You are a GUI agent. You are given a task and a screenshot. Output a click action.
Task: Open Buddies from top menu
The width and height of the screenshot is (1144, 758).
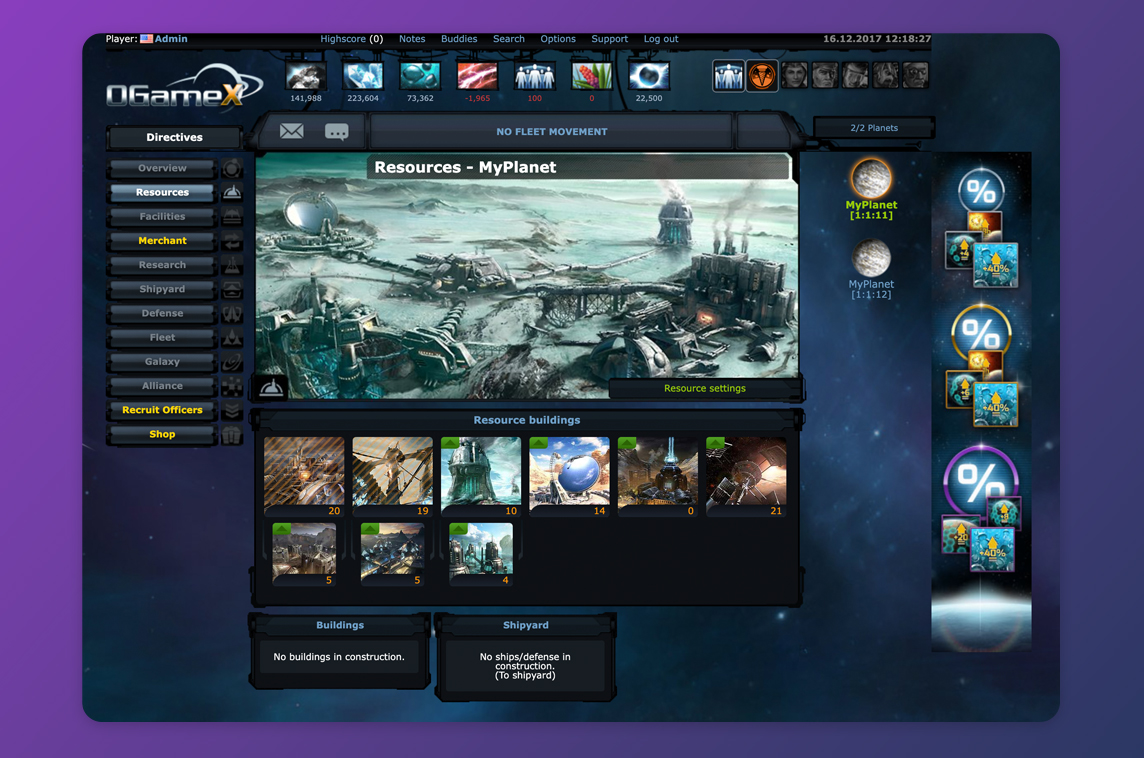click(459, 39)
